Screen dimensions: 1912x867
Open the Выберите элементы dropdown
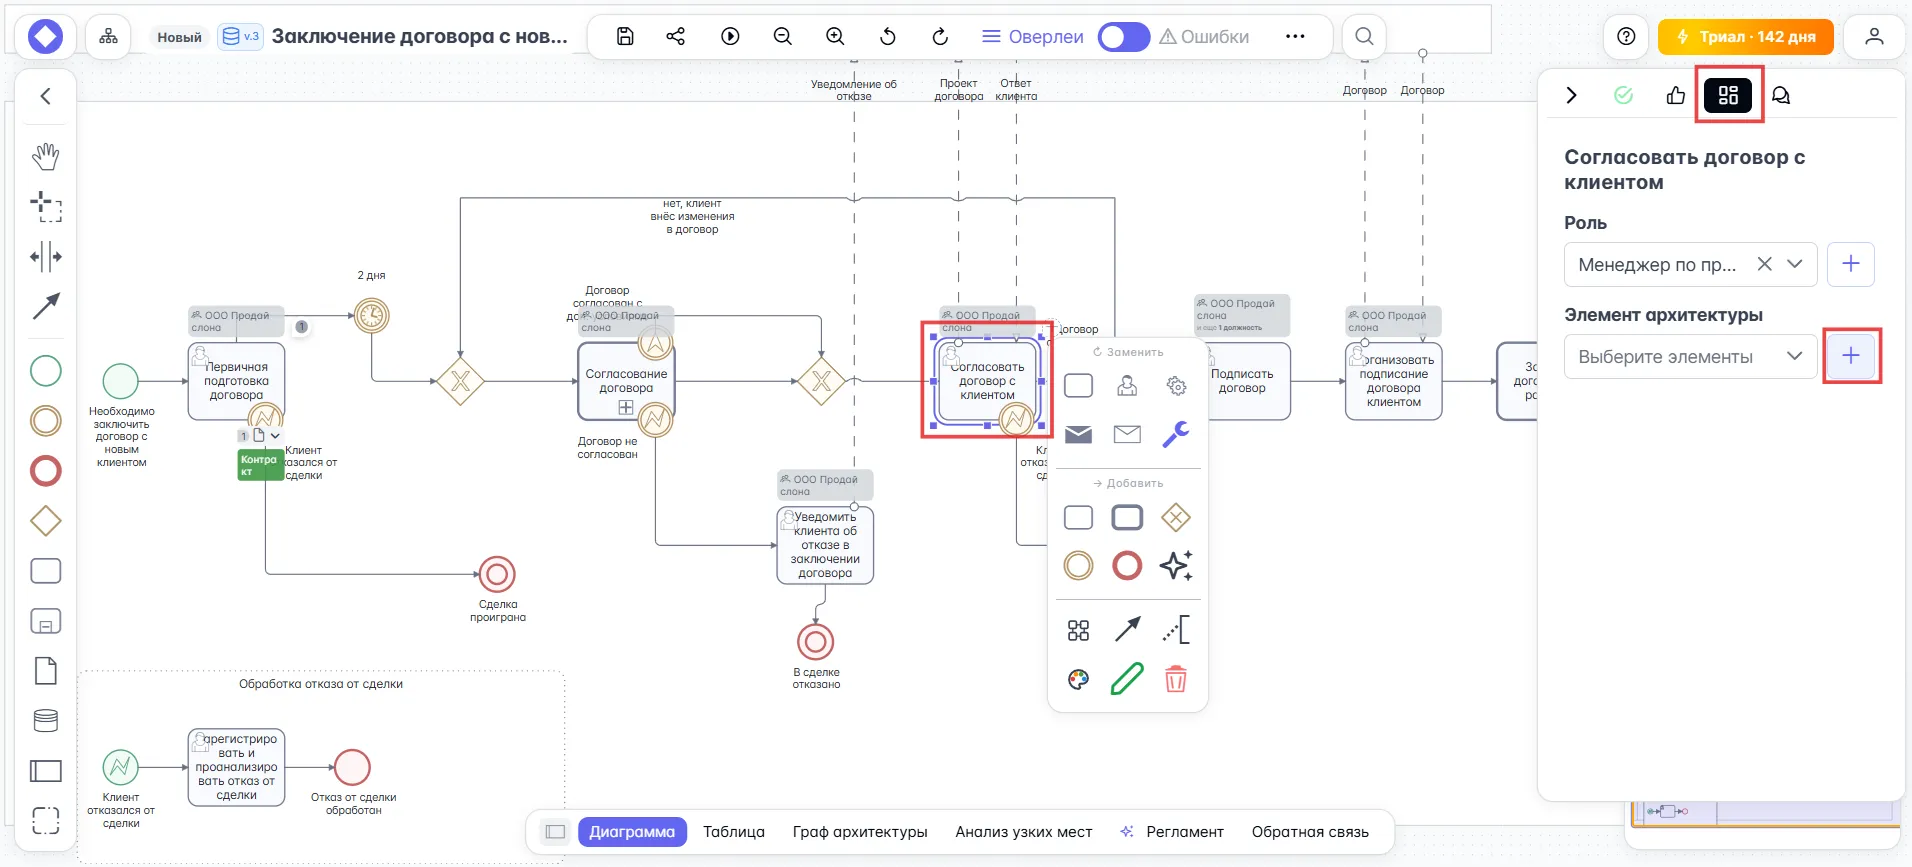click(1795, 357)
